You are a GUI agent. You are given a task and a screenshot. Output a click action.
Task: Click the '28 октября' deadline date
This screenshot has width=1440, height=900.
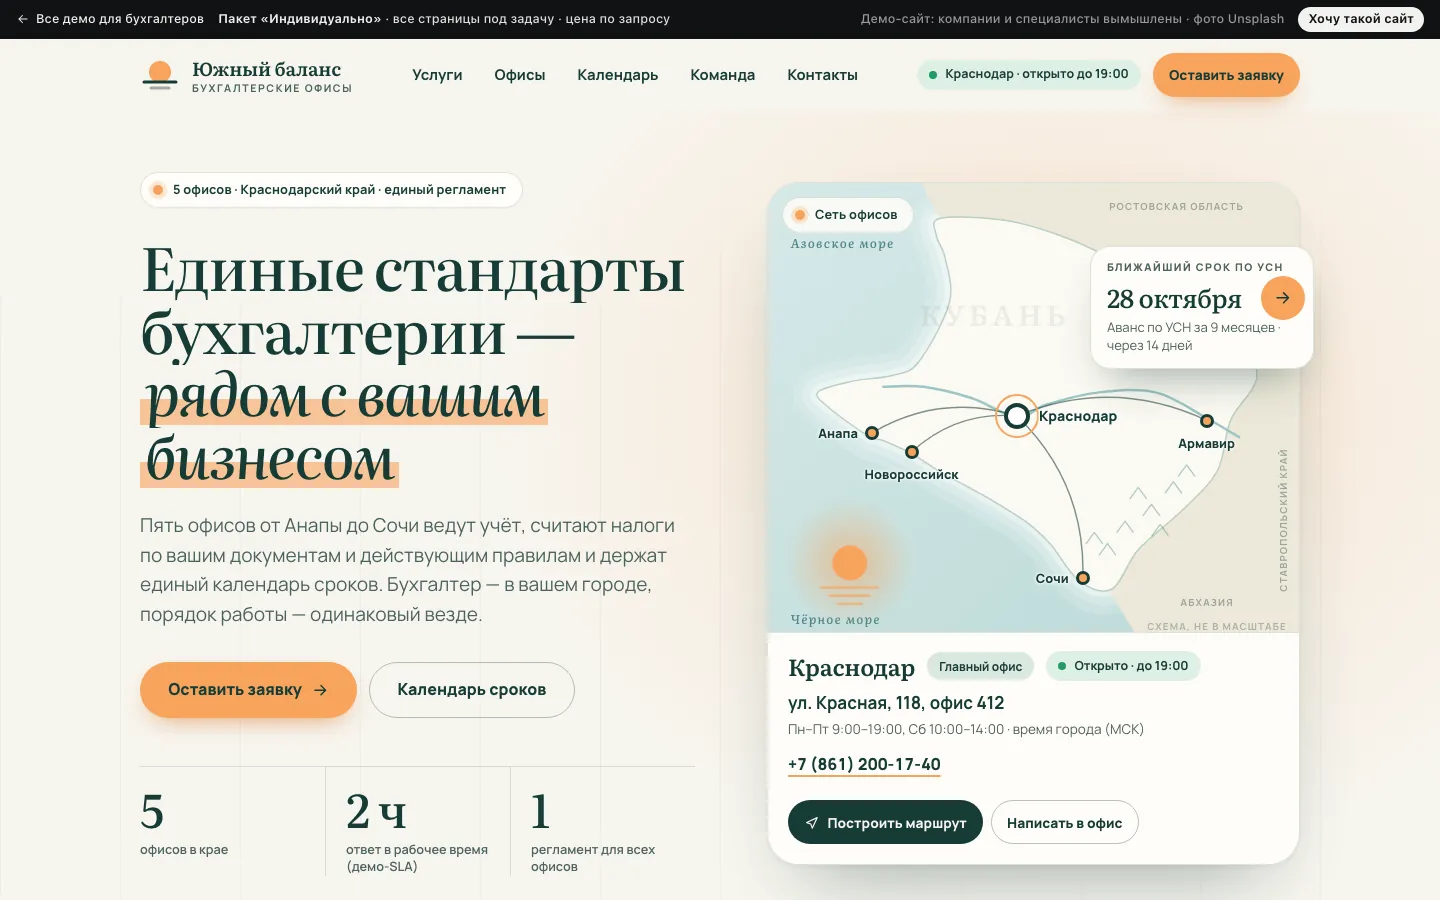pos(1174,299)
